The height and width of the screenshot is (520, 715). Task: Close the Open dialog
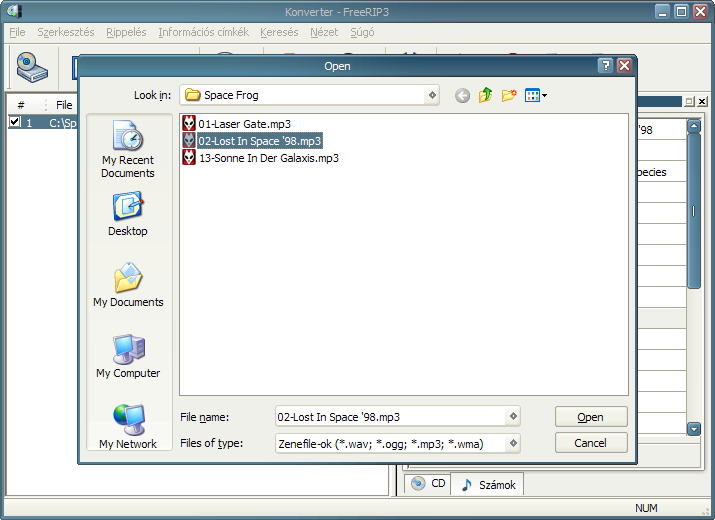624,66
